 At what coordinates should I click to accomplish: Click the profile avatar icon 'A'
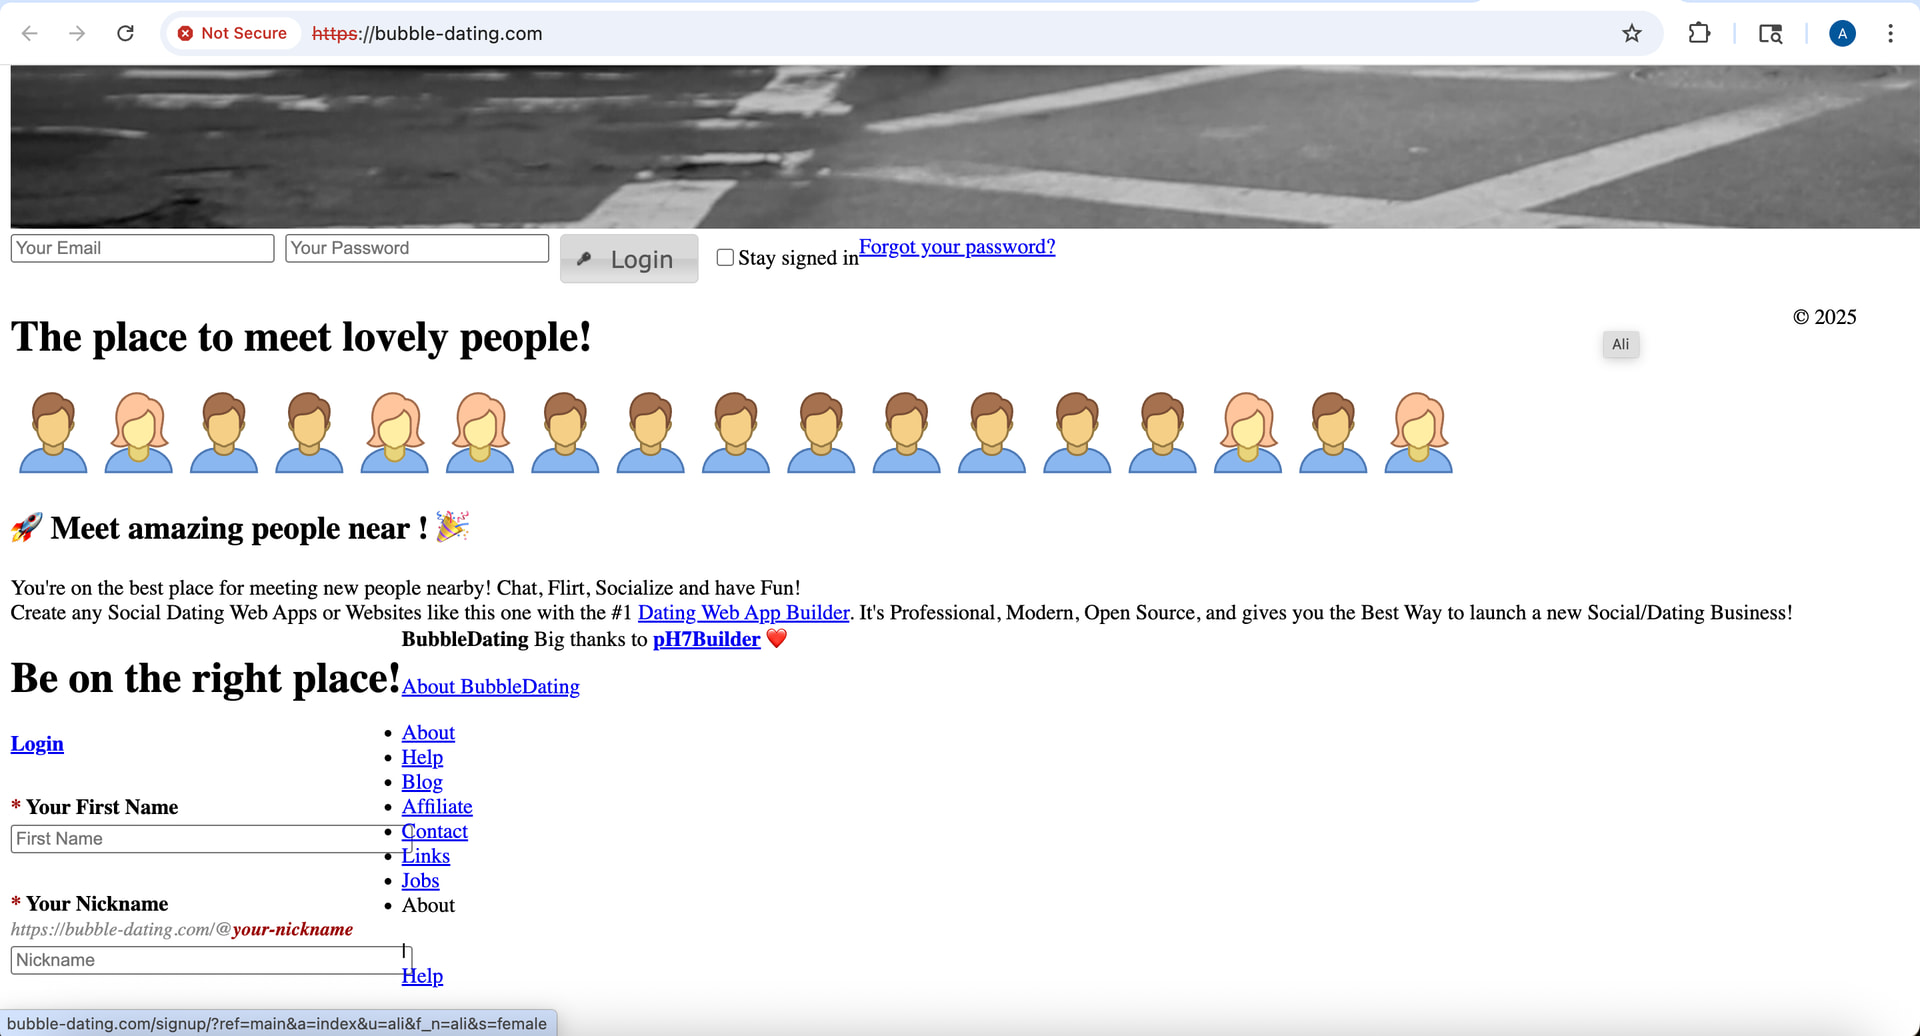pyautogui.click(x=1841, y=33)
